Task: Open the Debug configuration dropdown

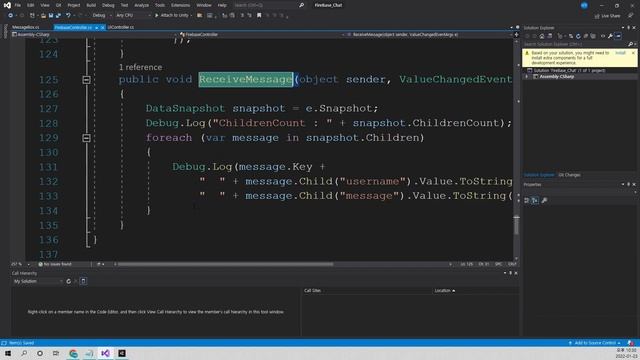Action: click(101, 16)
